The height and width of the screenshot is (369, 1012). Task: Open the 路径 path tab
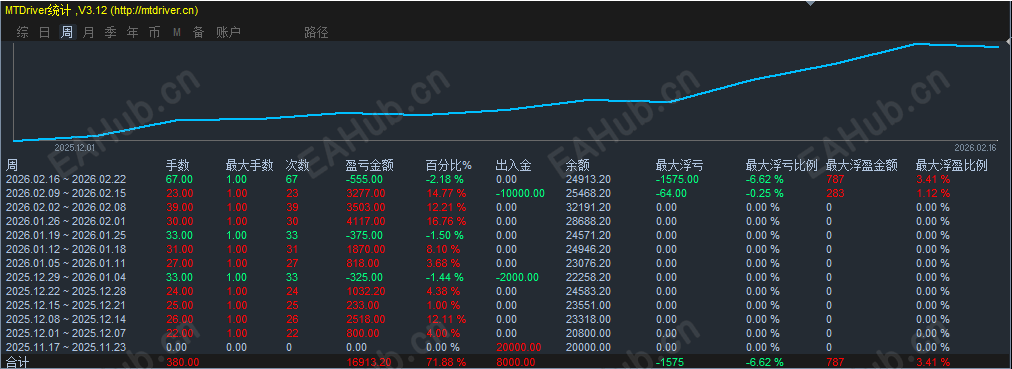316,32
